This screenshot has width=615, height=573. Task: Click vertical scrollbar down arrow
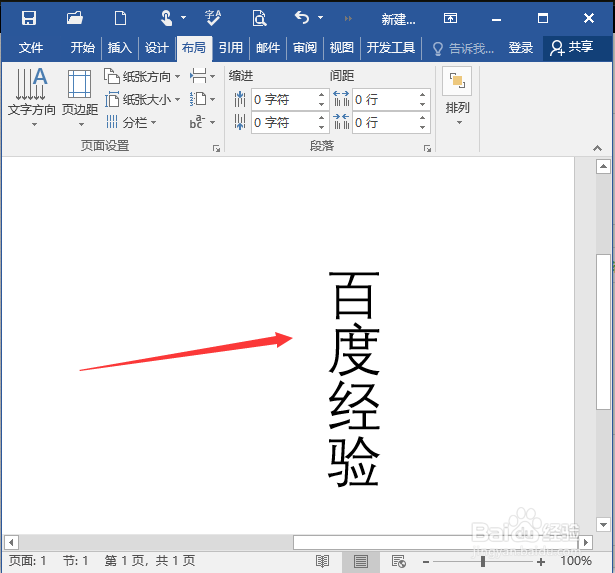coord(603,524)
